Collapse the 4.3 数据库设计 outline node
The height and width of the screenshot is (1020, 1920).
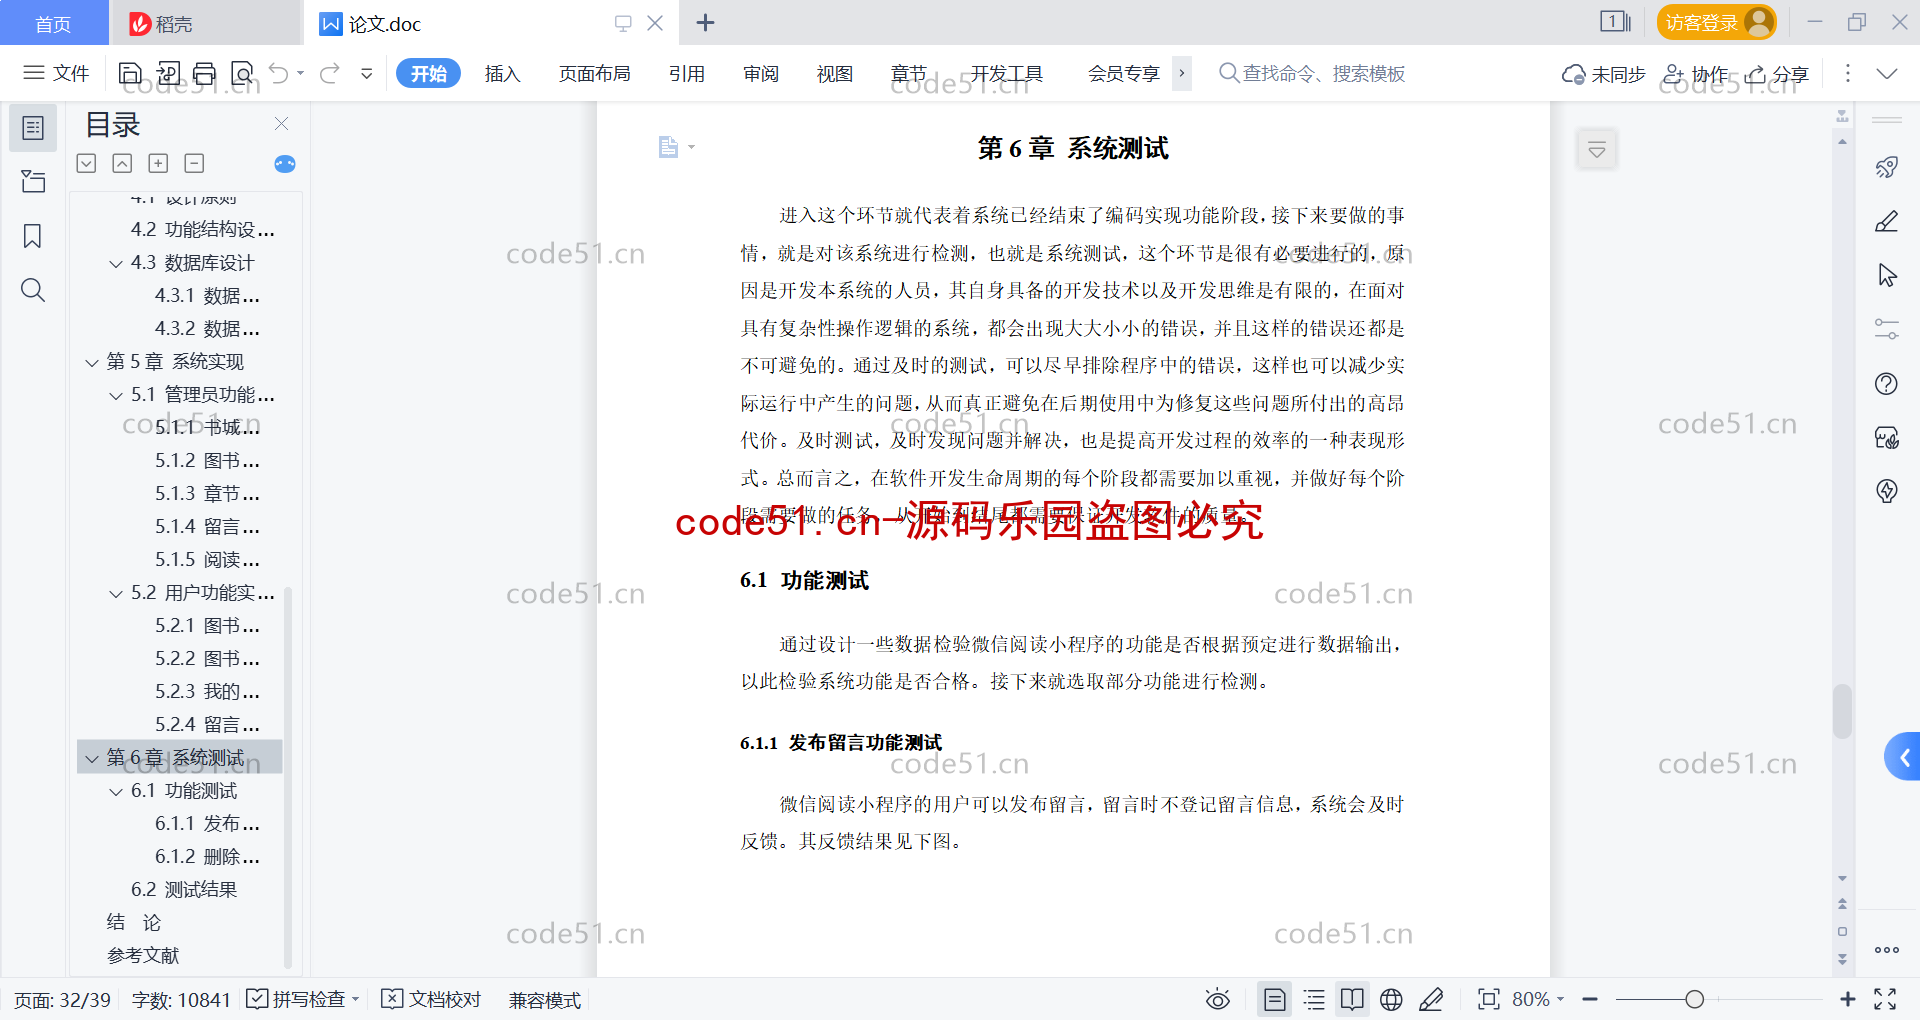coord(116,263)
